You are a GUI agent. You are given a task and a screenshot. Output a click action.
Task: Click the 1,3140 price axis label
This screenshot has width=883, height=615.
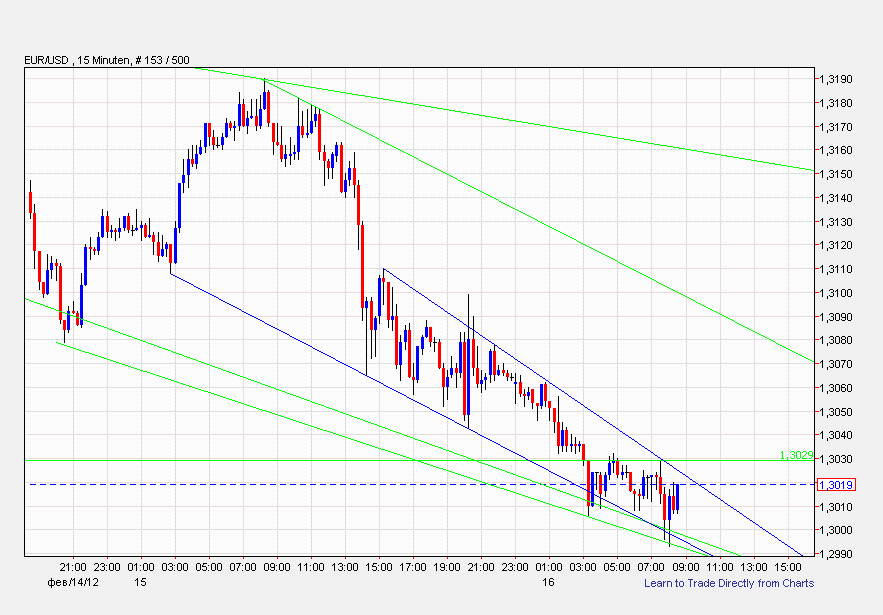tap(836, 198)
